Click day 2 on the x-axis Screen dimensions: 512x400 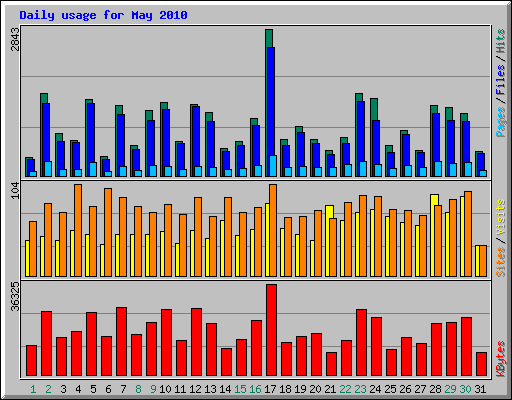point(48,389)
